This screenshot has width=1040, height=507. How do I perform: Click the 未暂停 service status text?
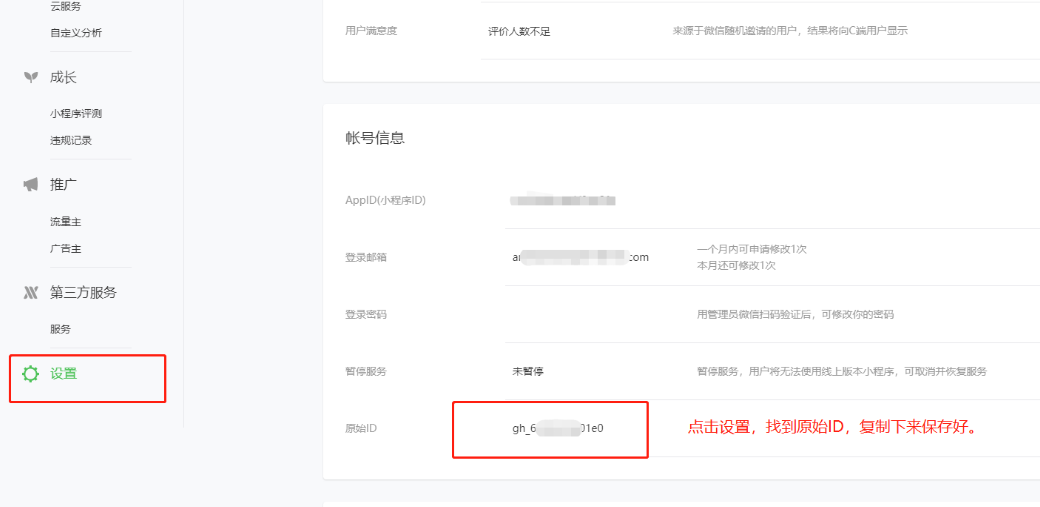click(528, 371)
